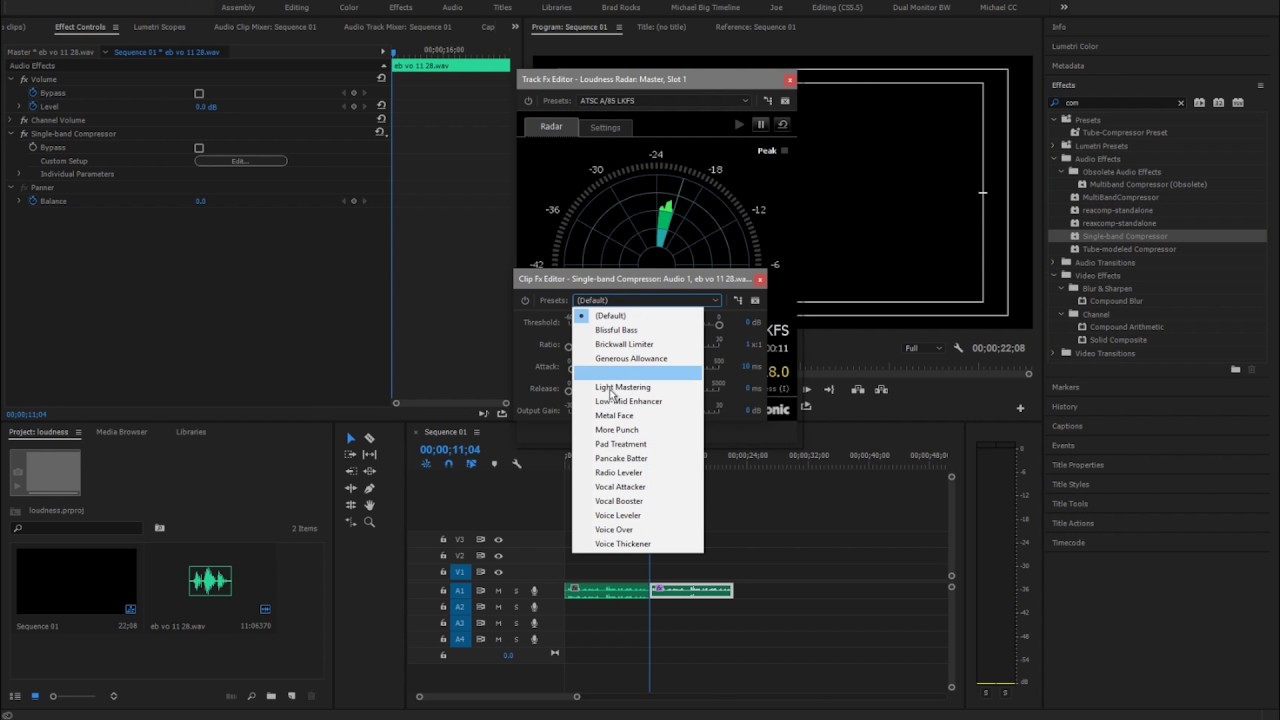Toggle Linked Selection in the timeline
The height and width of the screenshot is (720, 1280).
(471, 464)
